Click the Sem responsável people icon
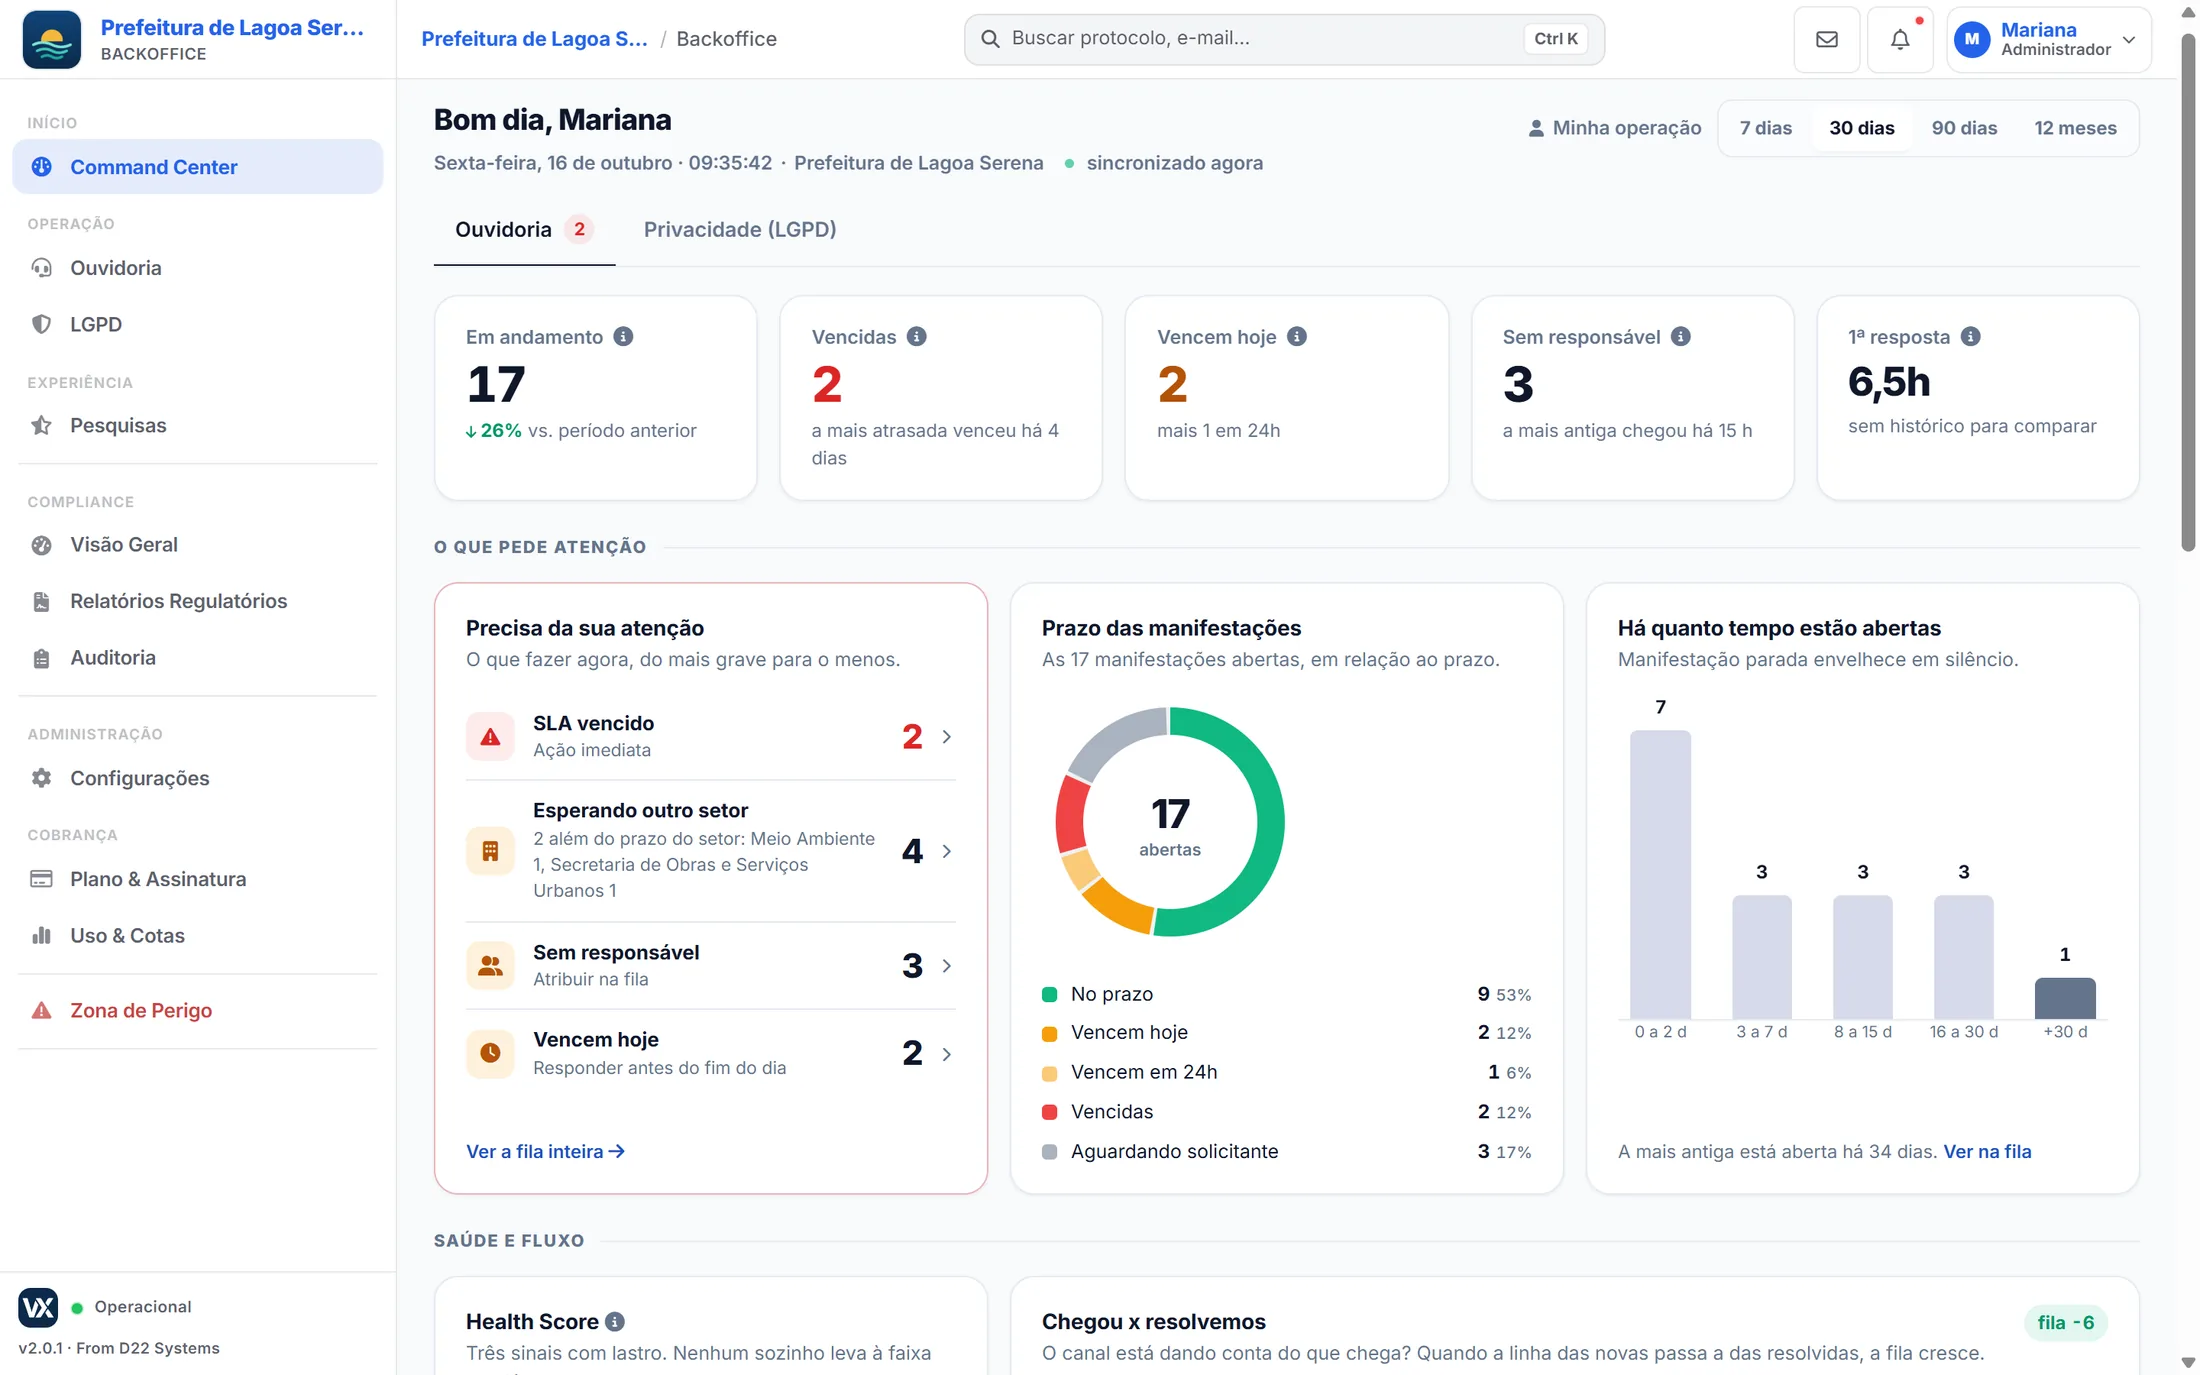Viewport: 2200px width, 1375px height. 490,965
